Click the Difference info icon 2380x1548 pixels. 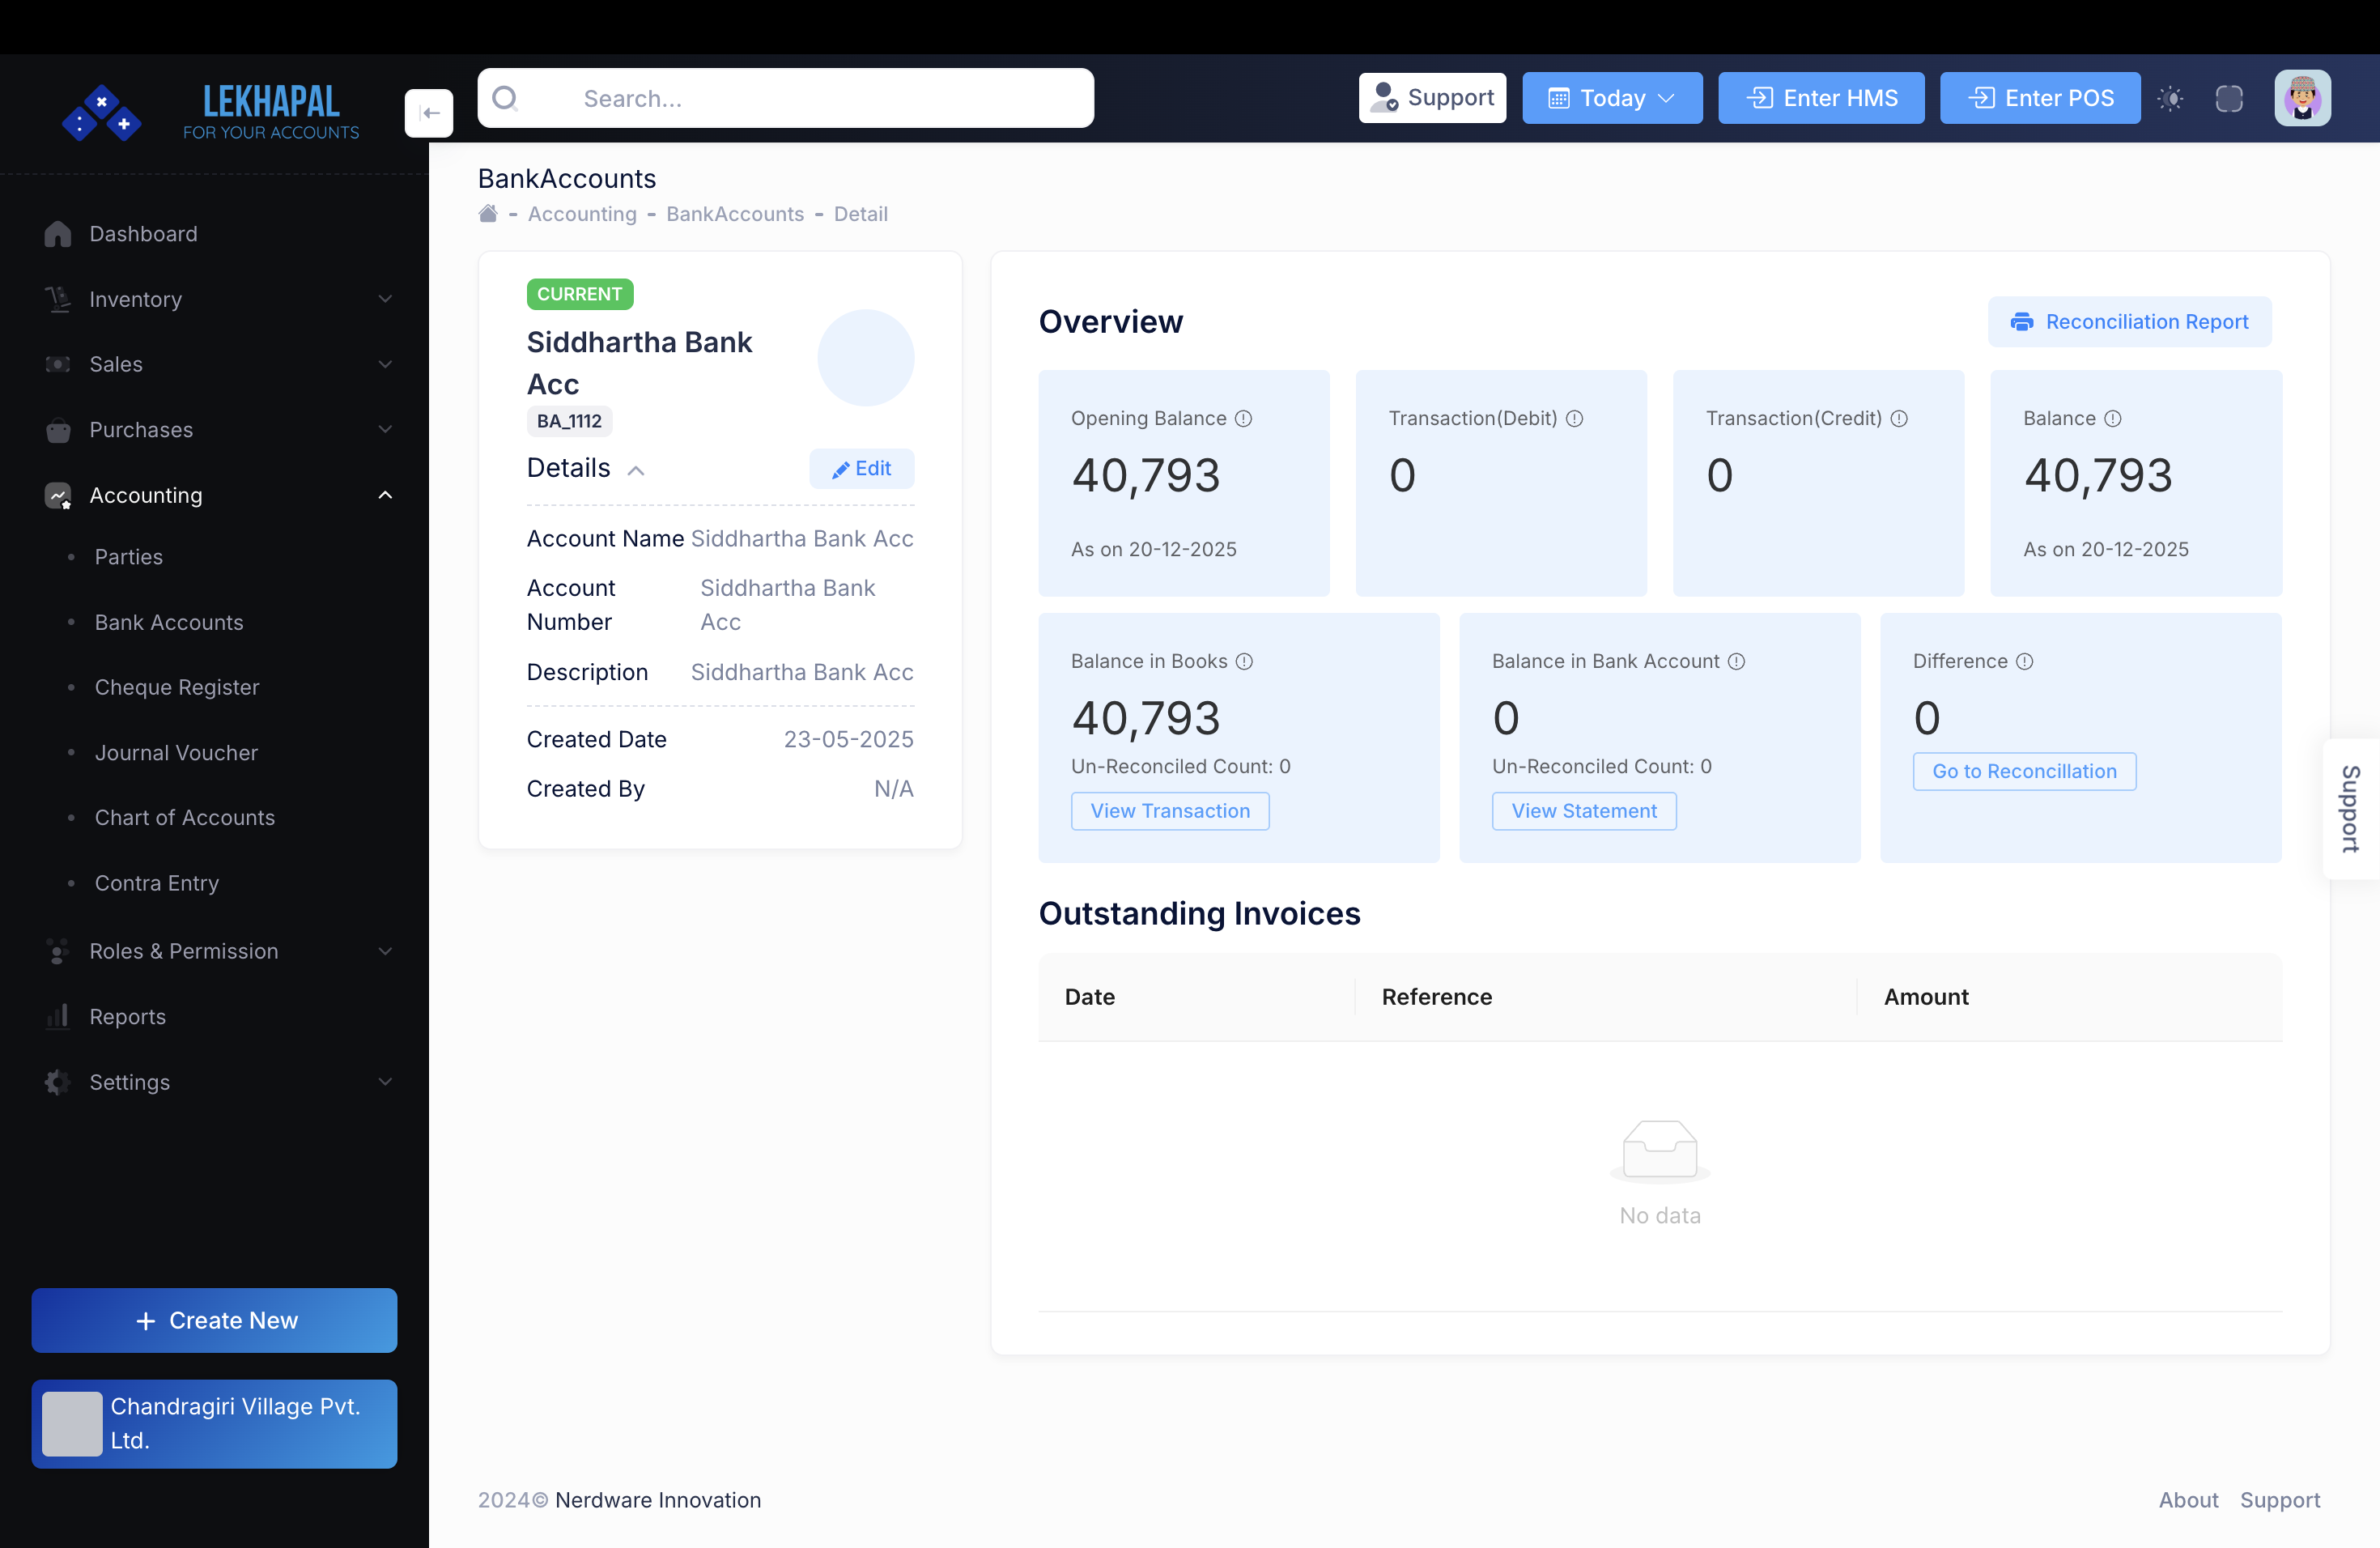click(2024, 662)
